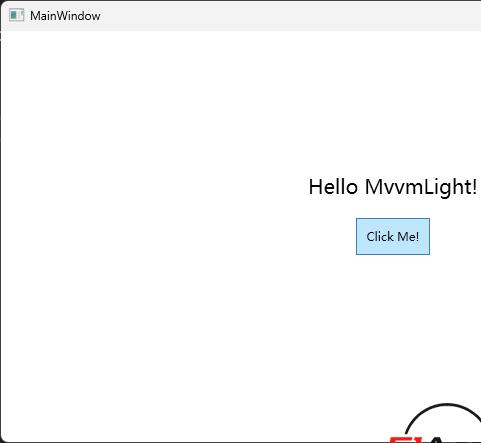
Task: Click the MainWindow app icon in title bar
Action: [x=16, y=15]
